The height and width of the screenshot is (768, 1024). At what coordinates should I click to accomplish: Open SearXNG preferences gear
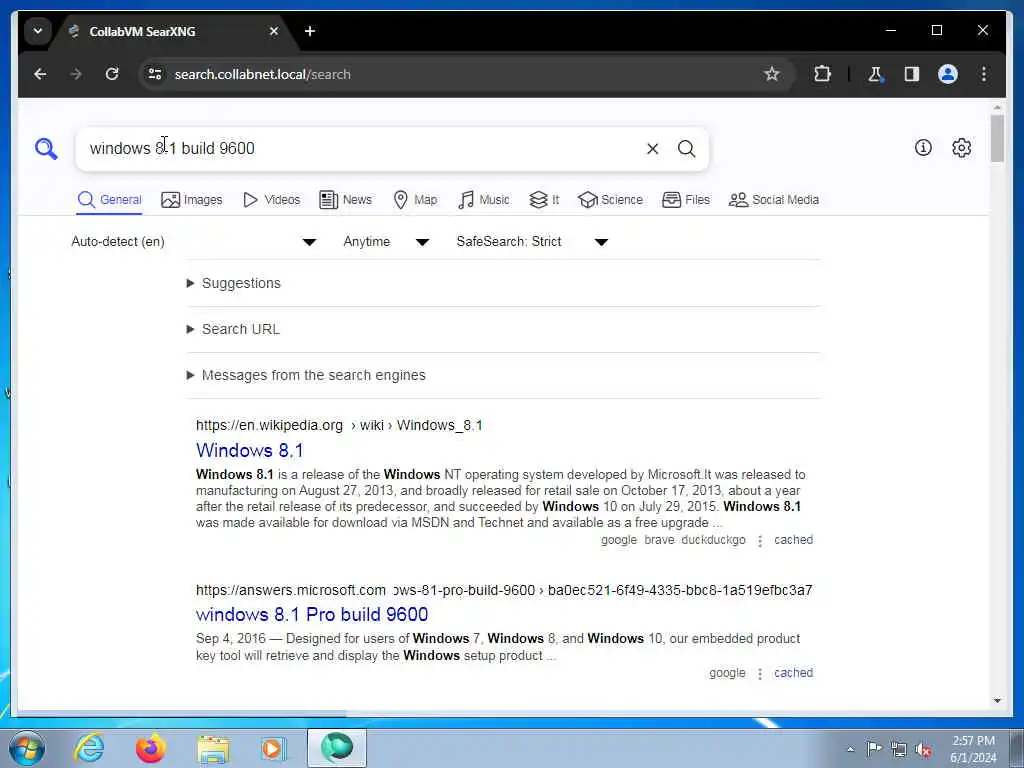pos(961,148)
